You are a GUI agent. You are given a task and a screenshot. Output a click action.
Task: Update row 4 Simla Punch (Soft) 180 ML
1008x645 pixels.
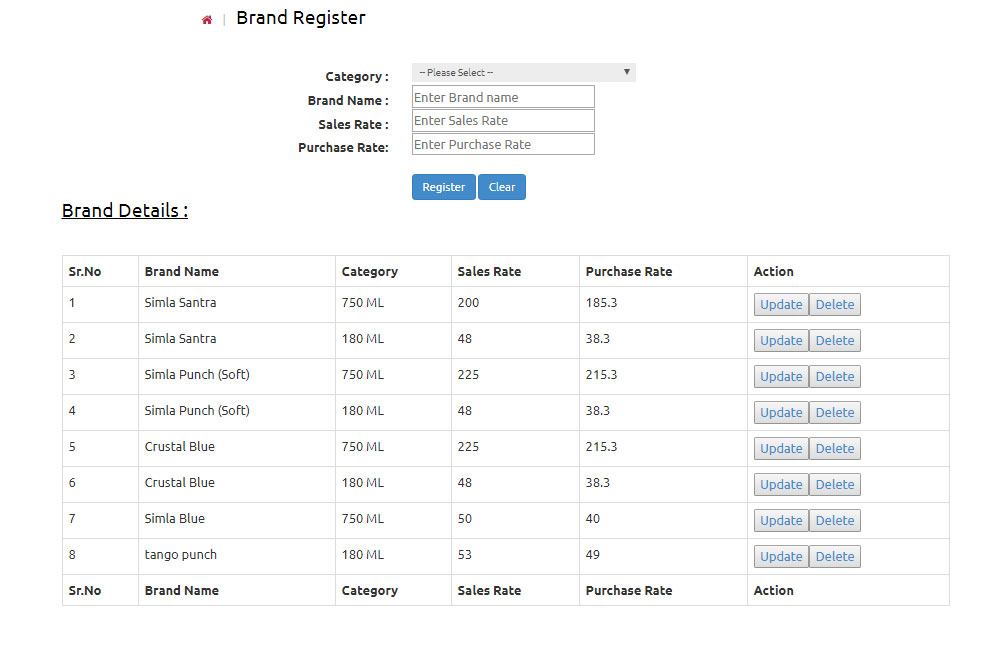click(781, 413)
